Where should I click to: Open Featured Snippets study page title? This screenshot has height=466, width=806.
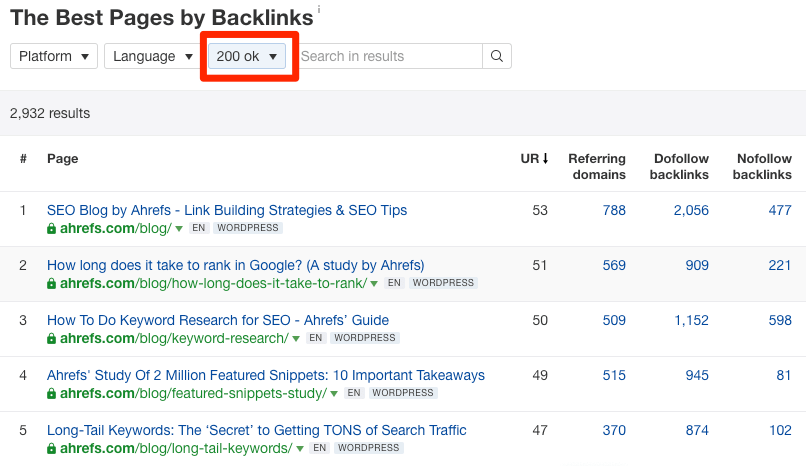point(266,375)
